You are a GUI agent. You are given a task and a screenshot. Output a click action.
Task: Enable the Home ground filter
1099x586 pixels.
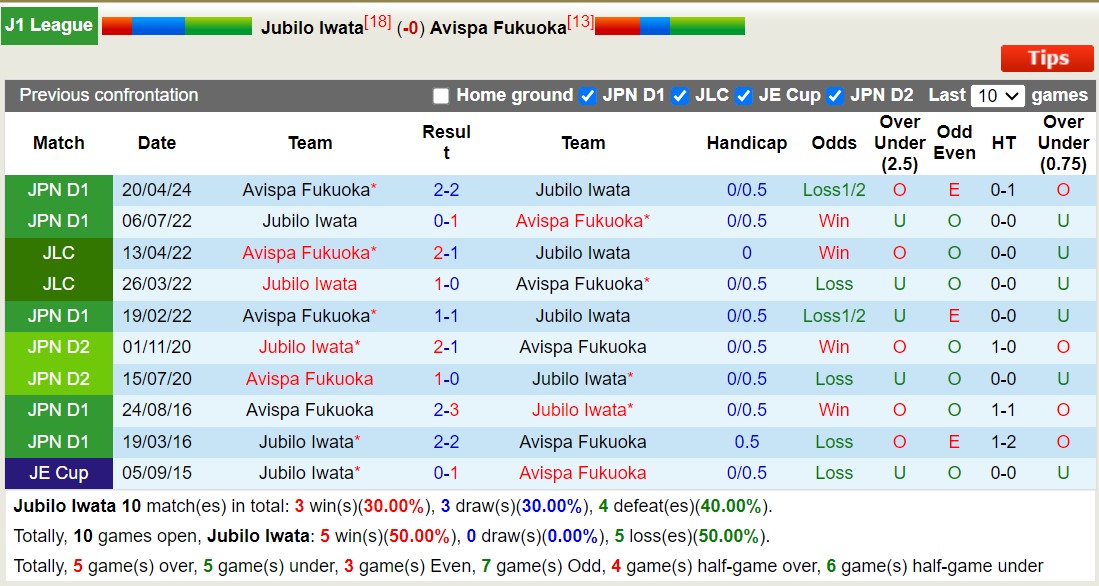[440, 96]
